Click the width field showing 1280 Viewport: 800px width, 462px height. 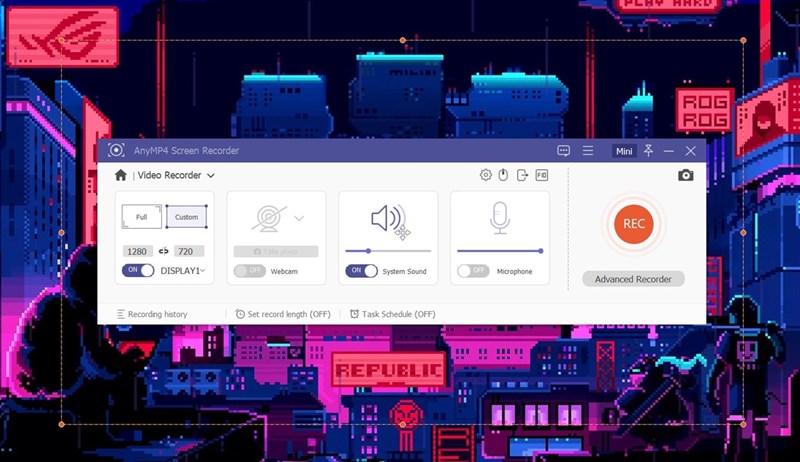coord(137,251)
